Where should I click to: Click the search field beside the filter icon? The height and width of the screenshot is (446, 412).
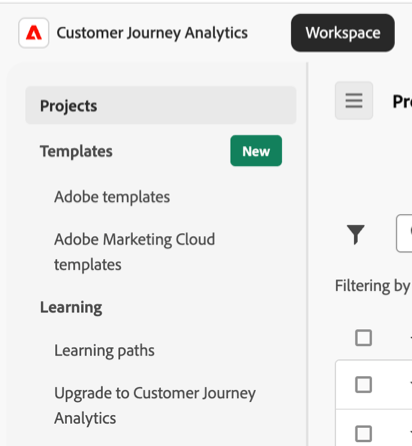(404, 233)
